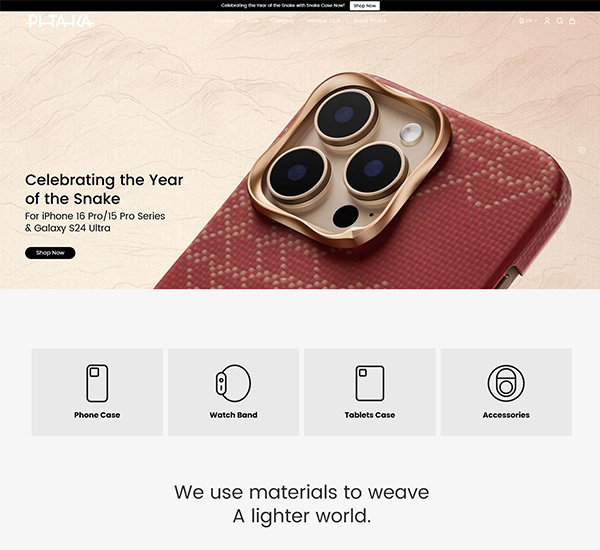This screenshot has width=600, height=550.
Task: Select the Phone Case category icon
Action: coord(97,383)
